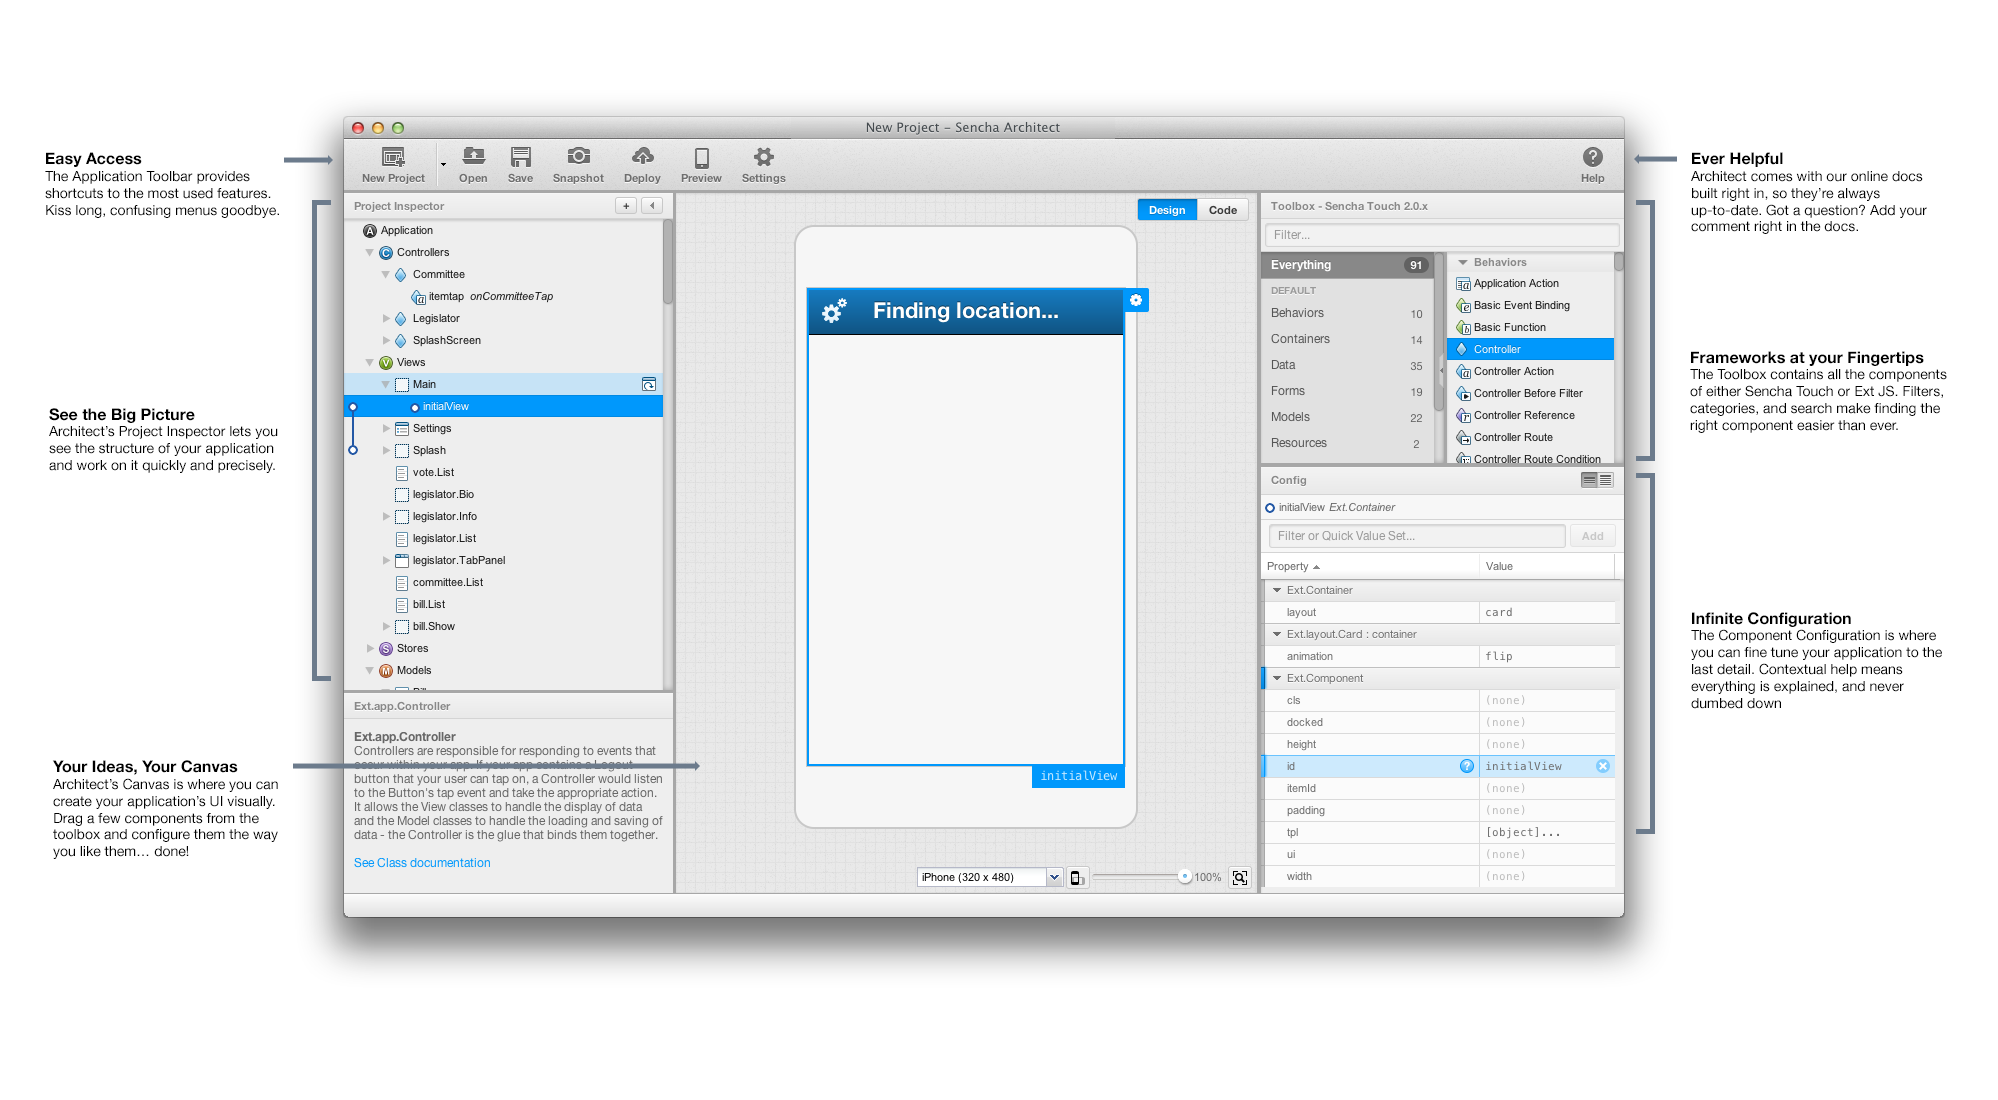1998x1100 pixels.
Task: Click initialView label tag on canvas
Action: click(1078, 776)
